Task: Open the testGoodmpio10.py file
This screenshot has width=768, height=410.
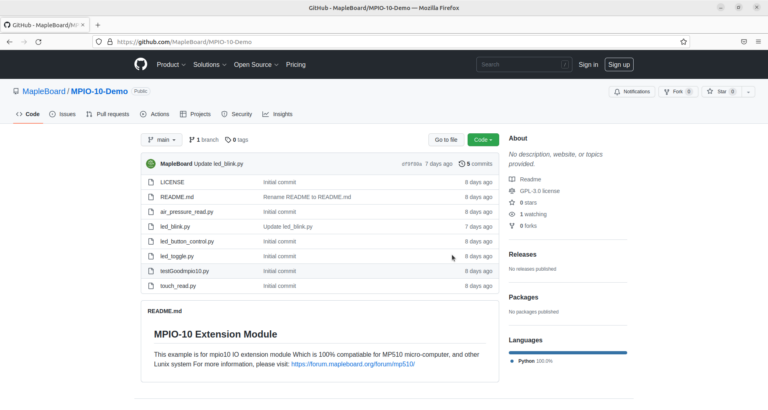Action: coord(185,271)
